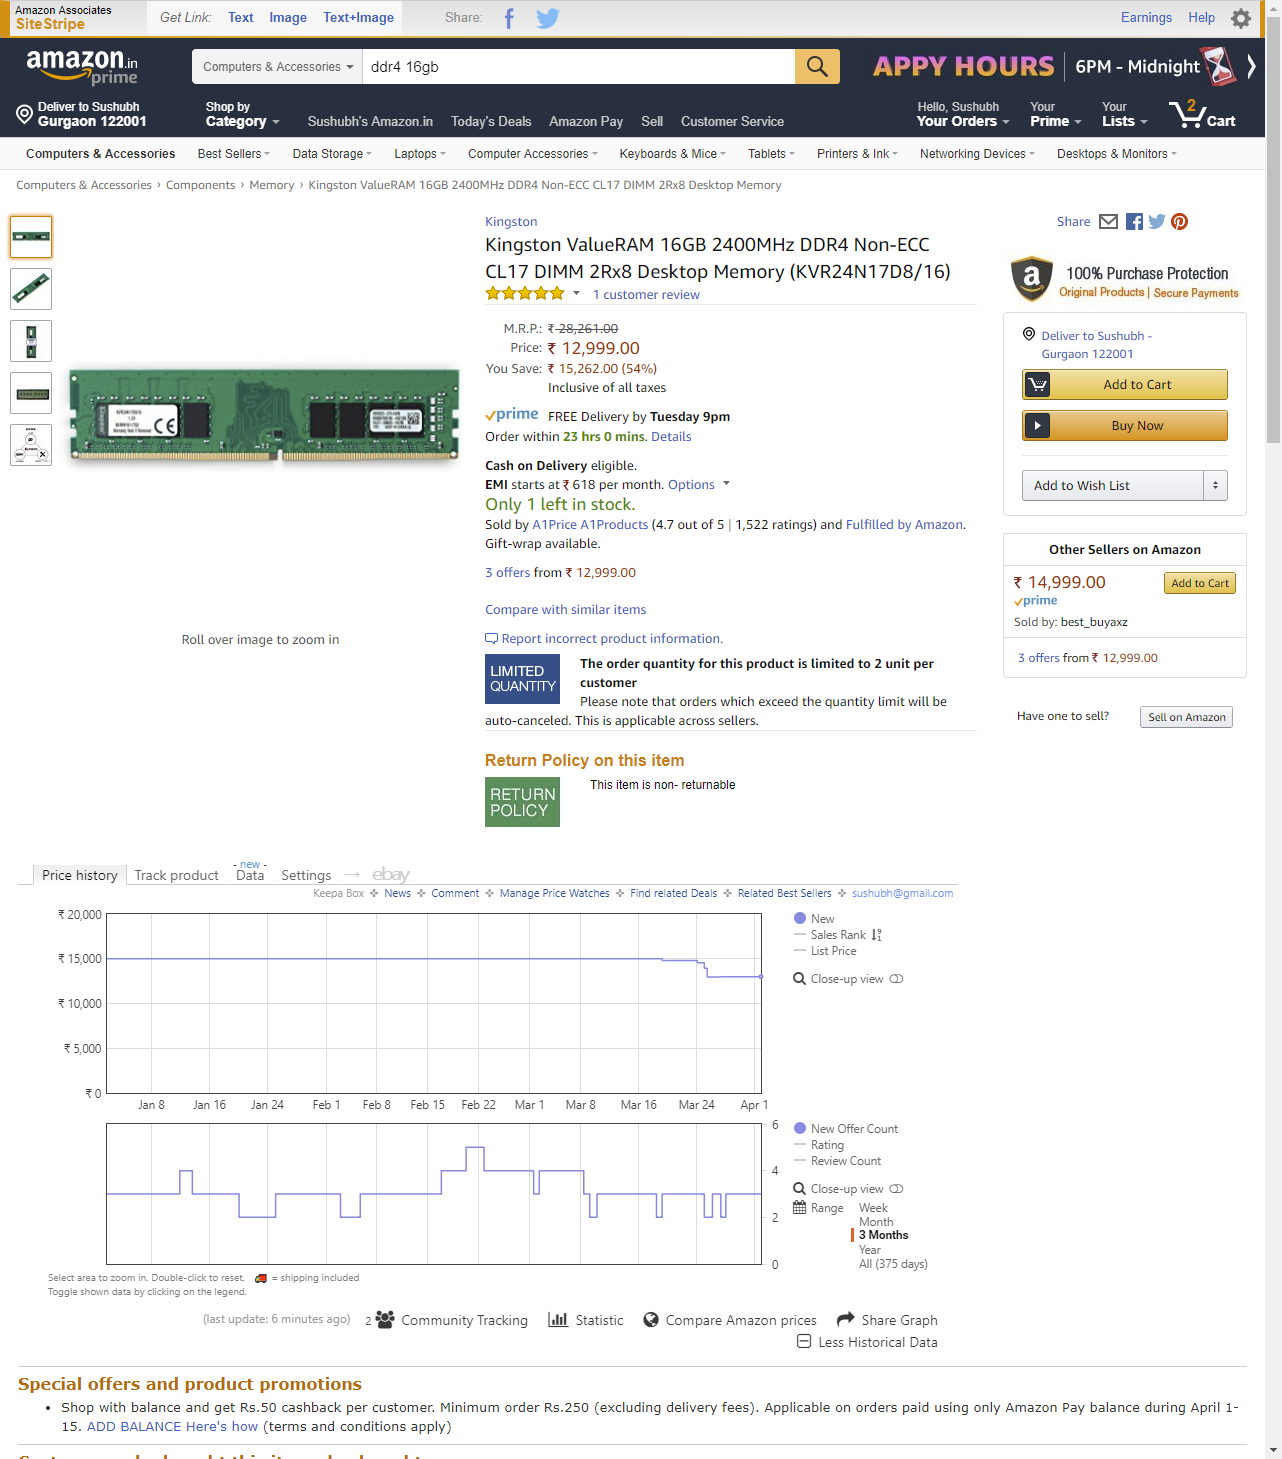
Task: Toggle the New price line legend
Action: point(814,919)
